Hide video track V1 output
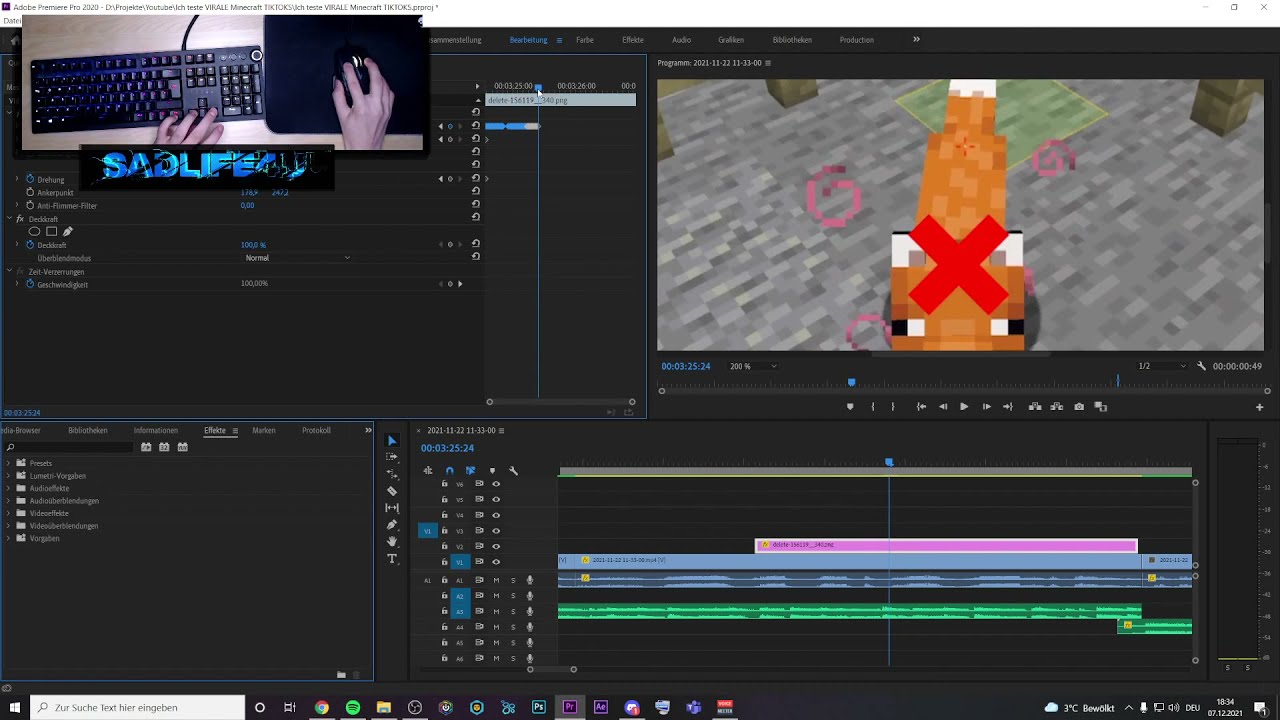This screenshot has width=1280, height=720. point(496,562)
